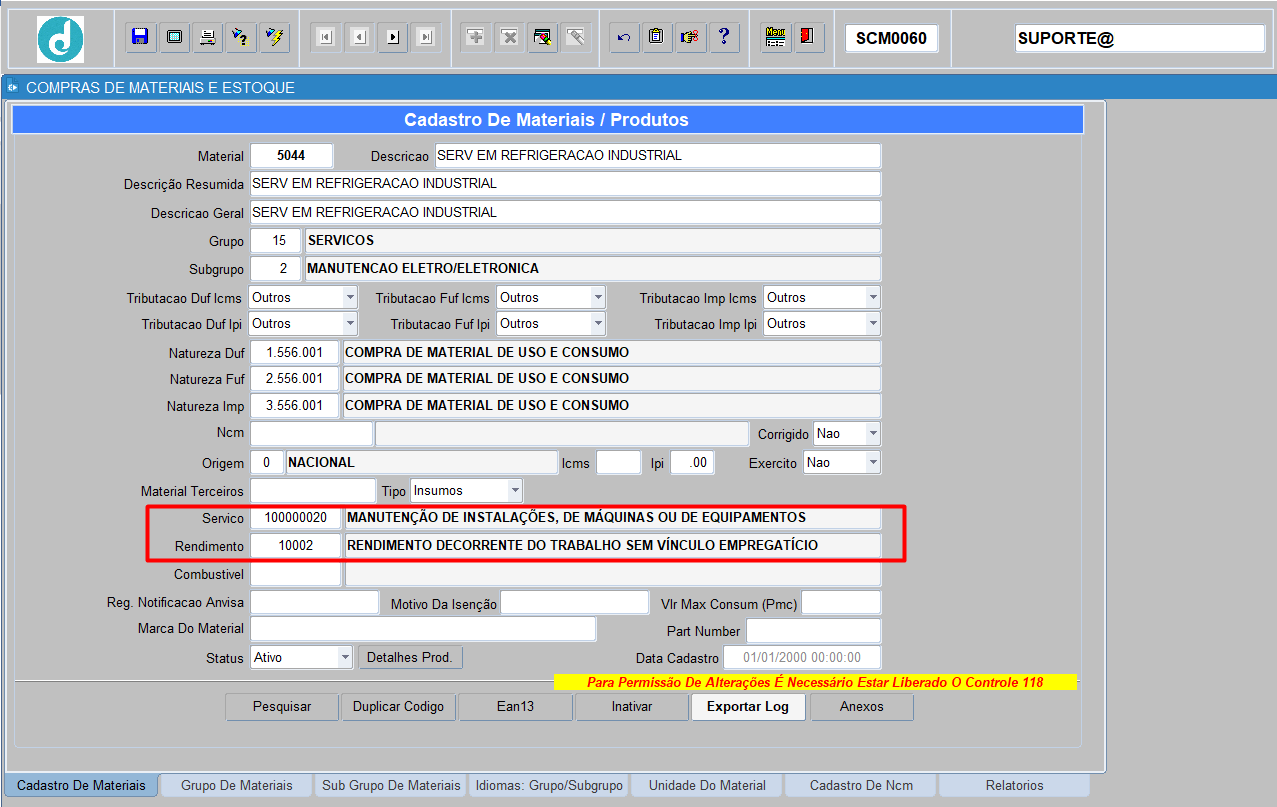Click the delete record X icon
1277x807 pixels.
pos(509,37)
